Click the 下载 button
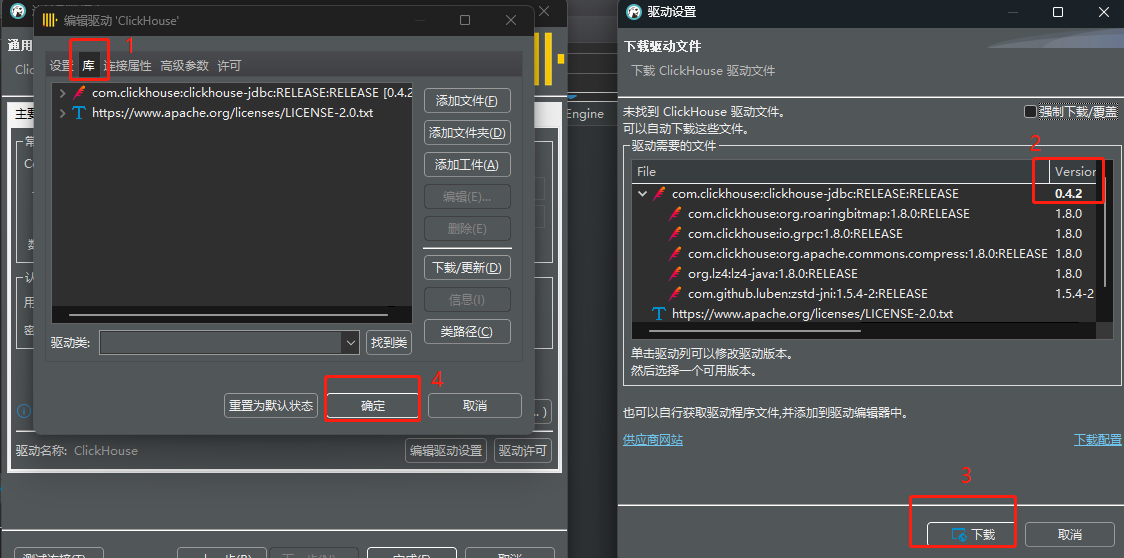The width and height of the screenshot is (1124, 558). pyautogui.click(x=972, y=534)
